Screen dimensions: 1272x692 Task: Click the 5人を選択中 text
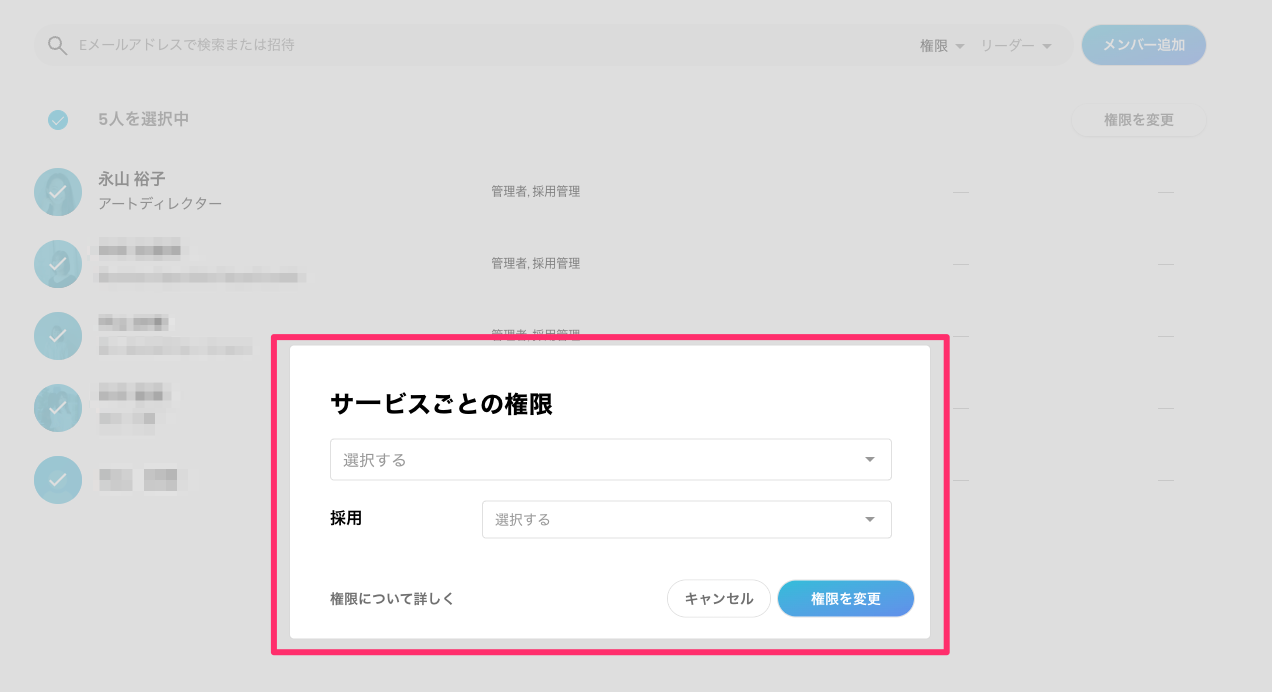[x=144, y=119]
